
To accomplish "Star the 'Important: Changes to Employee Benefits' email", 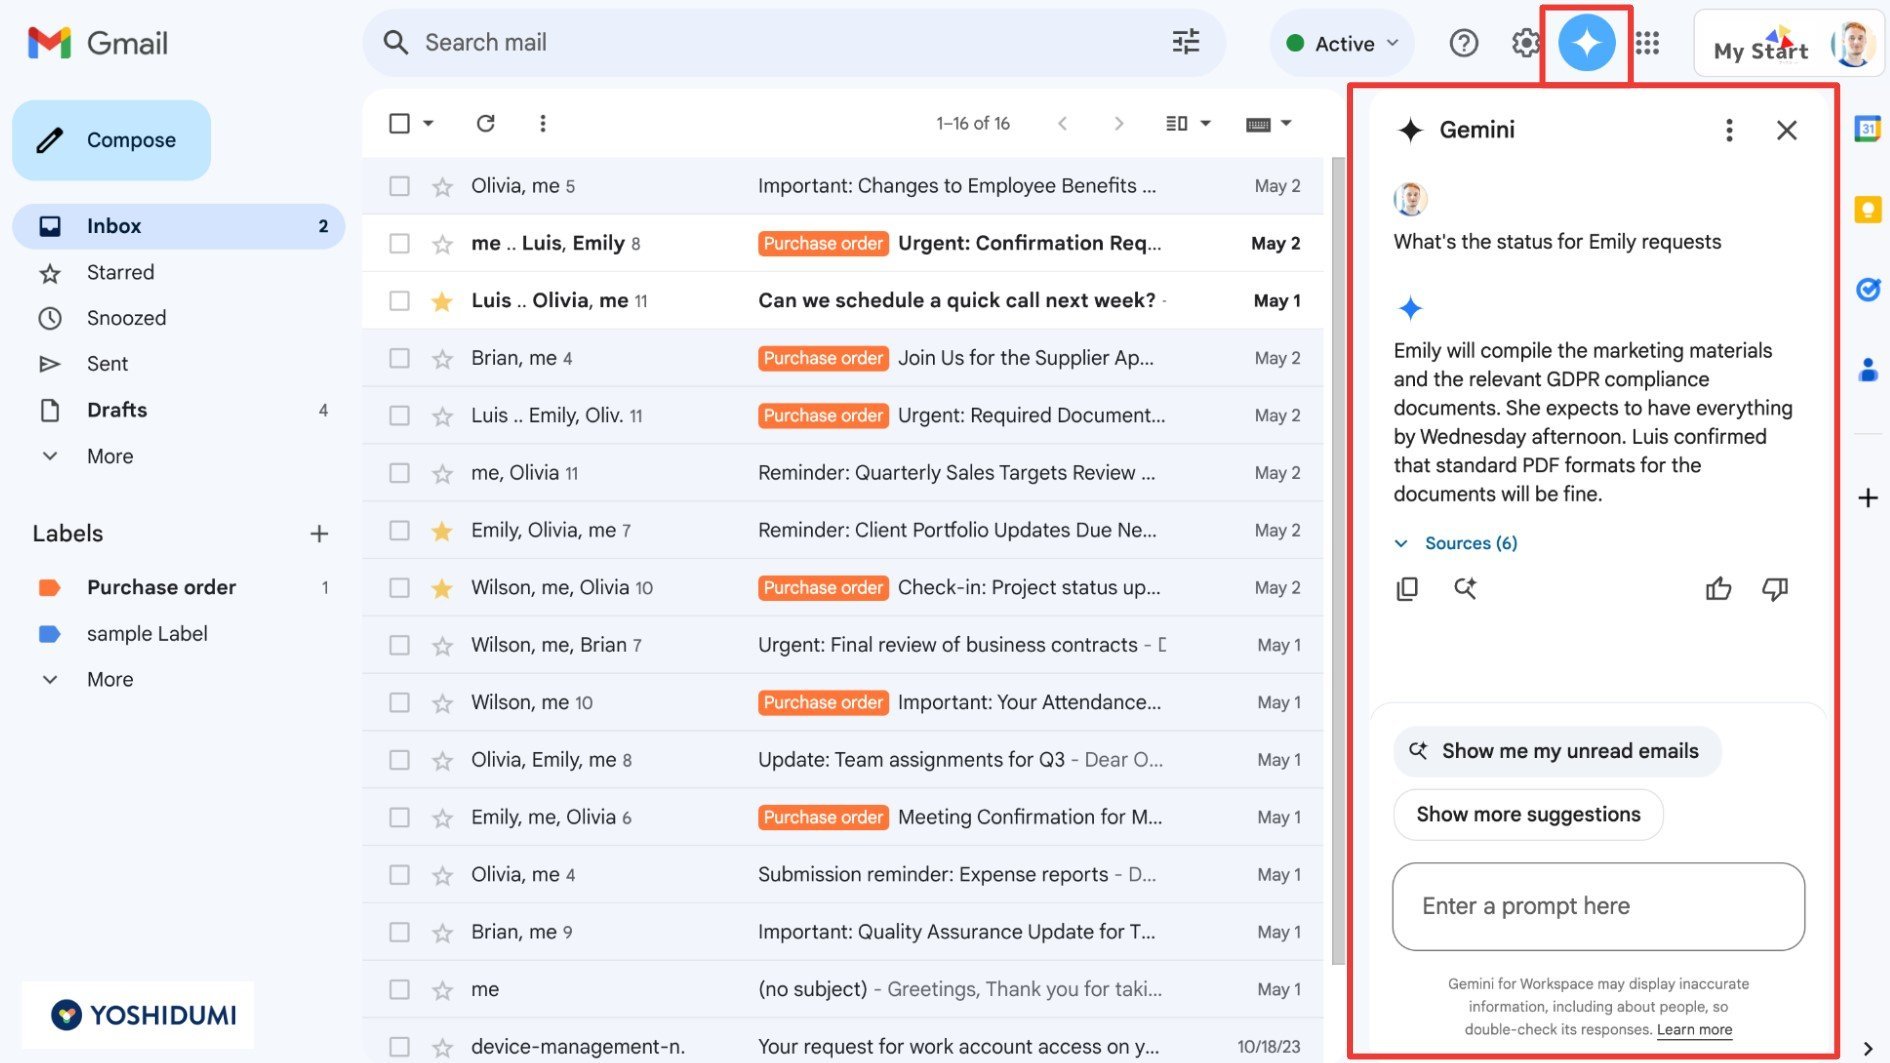I will click(x=442, y=186).
